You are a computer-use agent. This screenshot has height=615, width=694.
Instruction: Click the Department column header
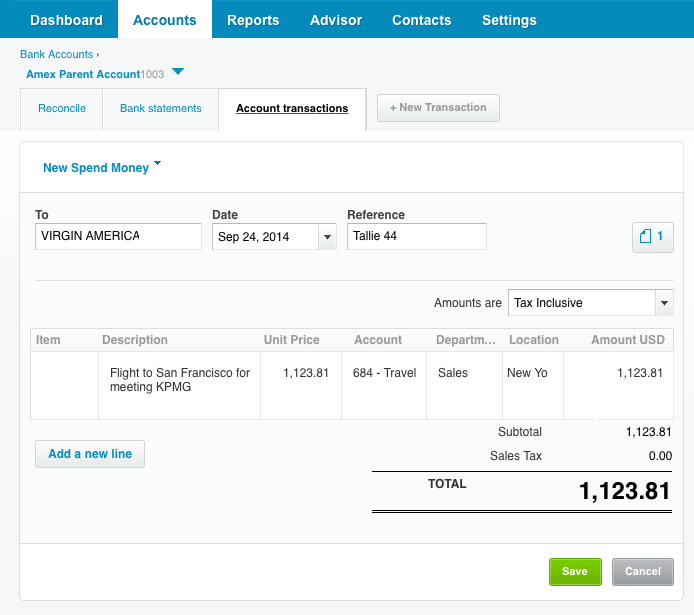click(x=466, y=340)
